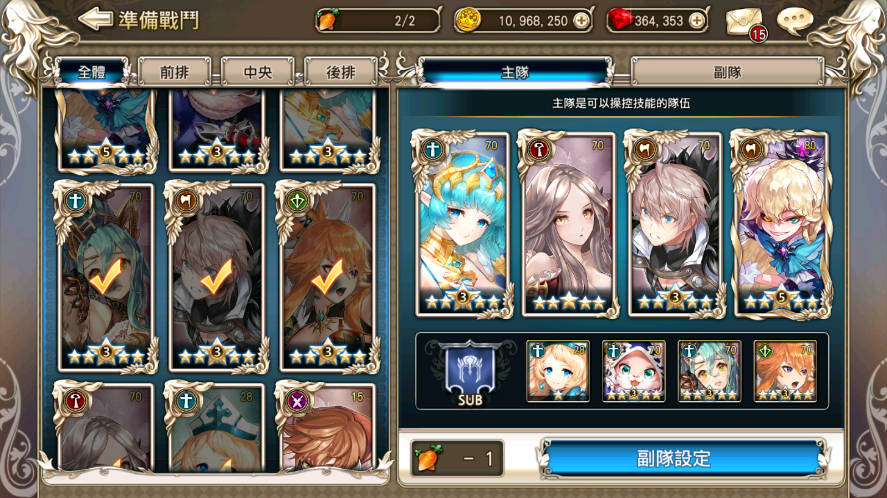This screenshot has width=887, height=498.
Task: Add gold using the coin plus icon
Action: [581, 21]
